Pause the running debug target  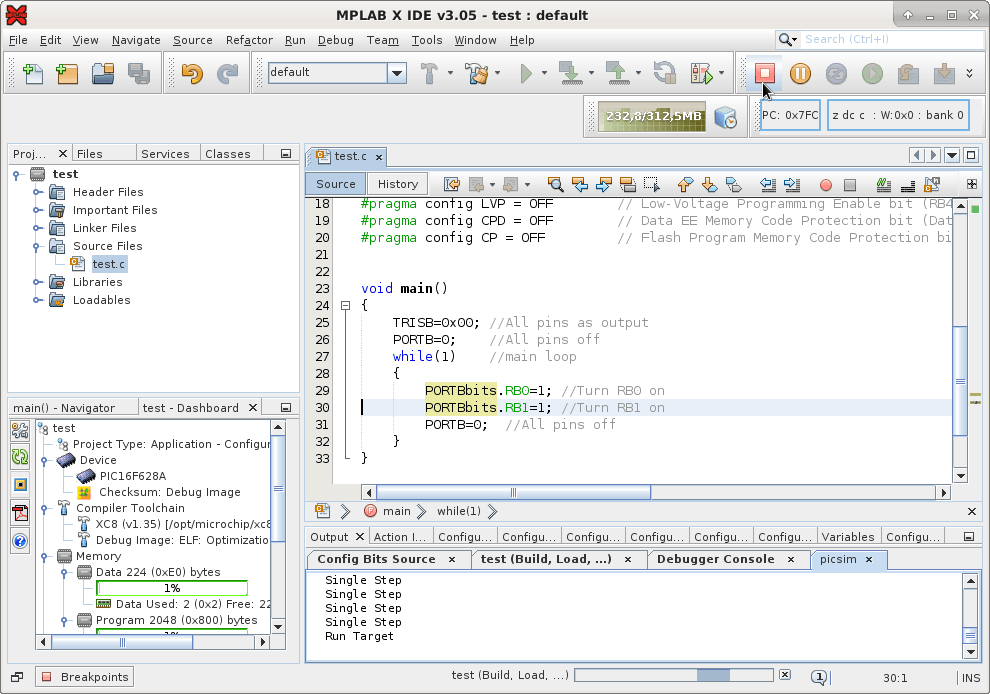[x=801, y=73]
